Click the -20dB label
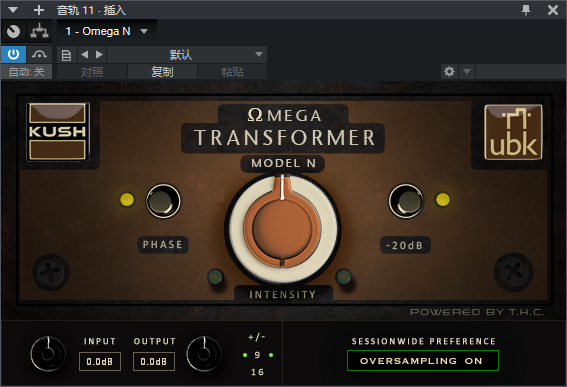 tap(405, 246)
